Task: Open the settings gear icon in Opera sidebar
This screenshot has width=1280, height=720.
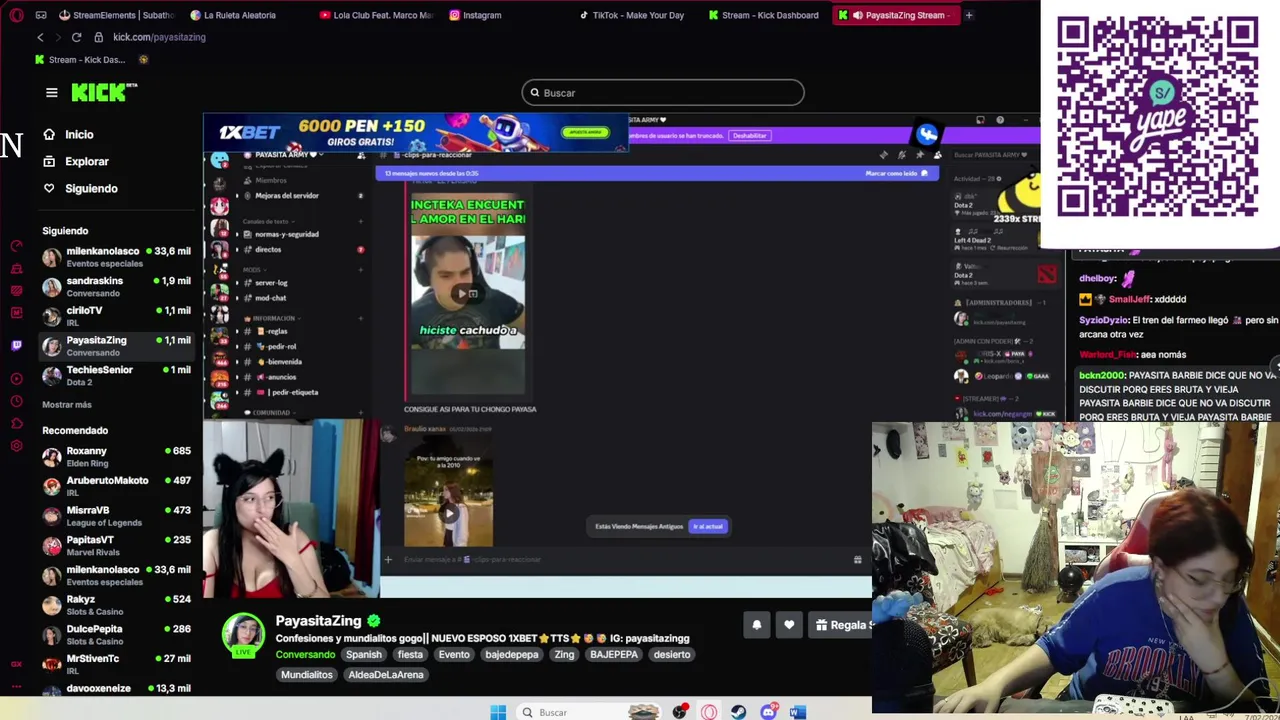Action: (16, 445)
